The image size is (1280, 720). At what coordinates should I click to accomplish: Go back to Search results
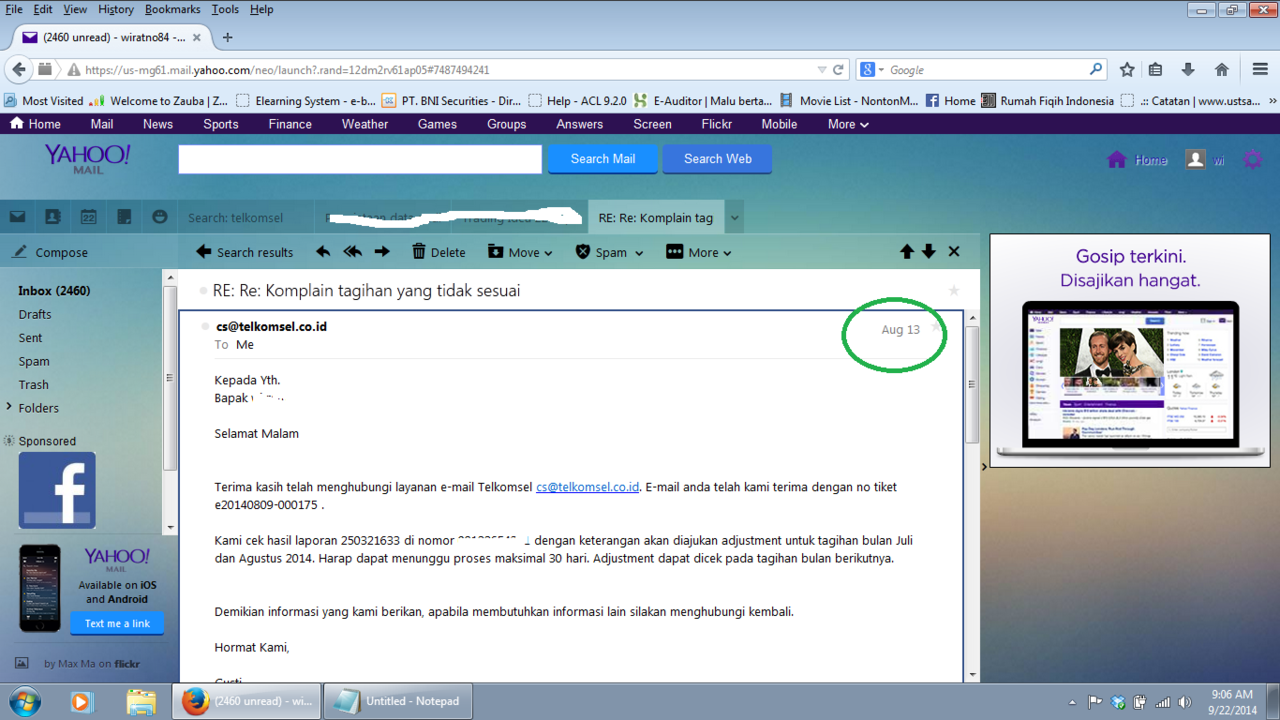coord(245,252)
